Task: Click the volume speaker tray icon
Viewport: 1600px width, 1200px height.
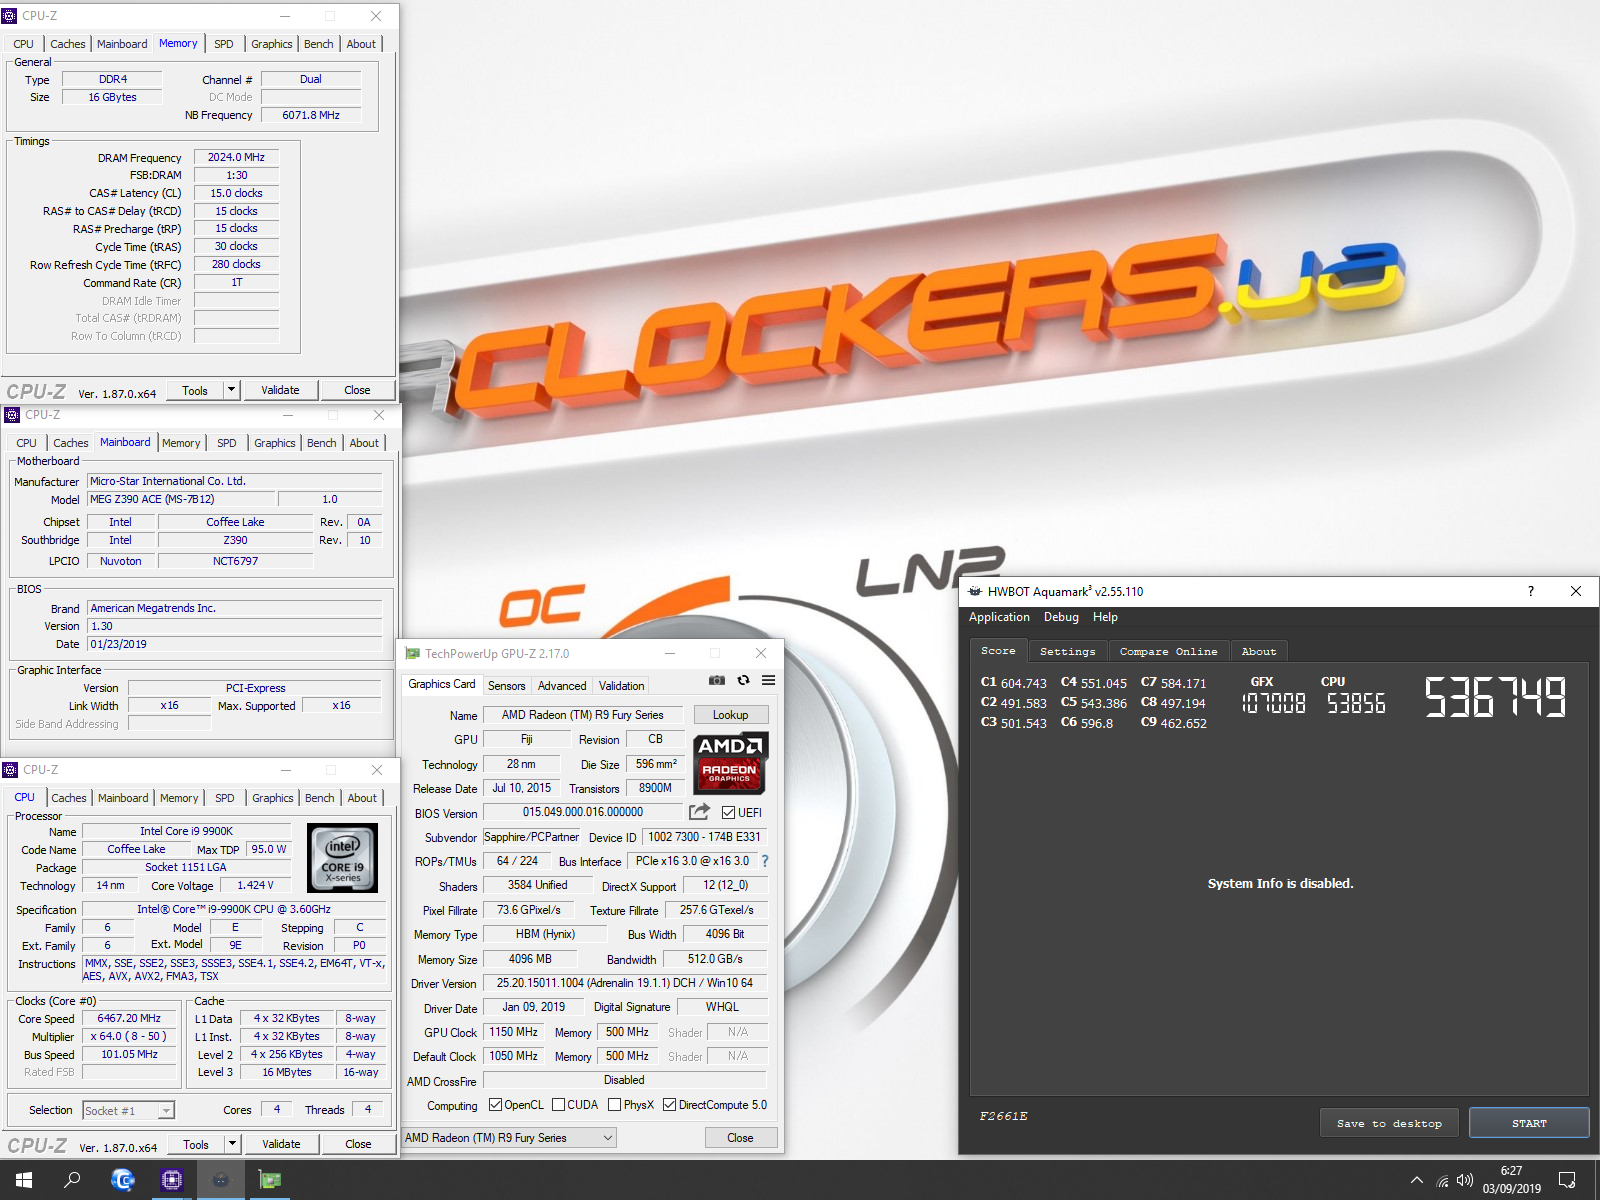Action: point(1465,1181)
